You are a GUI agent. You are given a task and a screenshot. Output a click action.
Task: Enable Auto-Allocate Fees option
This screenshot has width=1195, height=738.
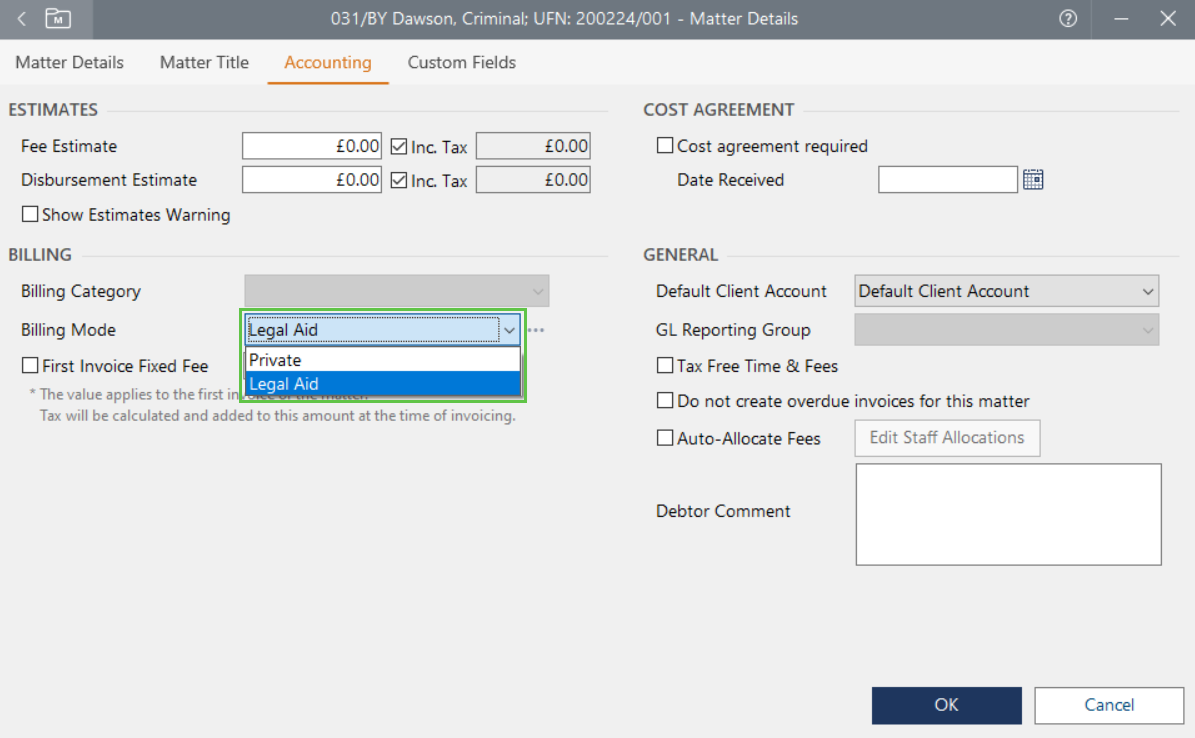665,438
